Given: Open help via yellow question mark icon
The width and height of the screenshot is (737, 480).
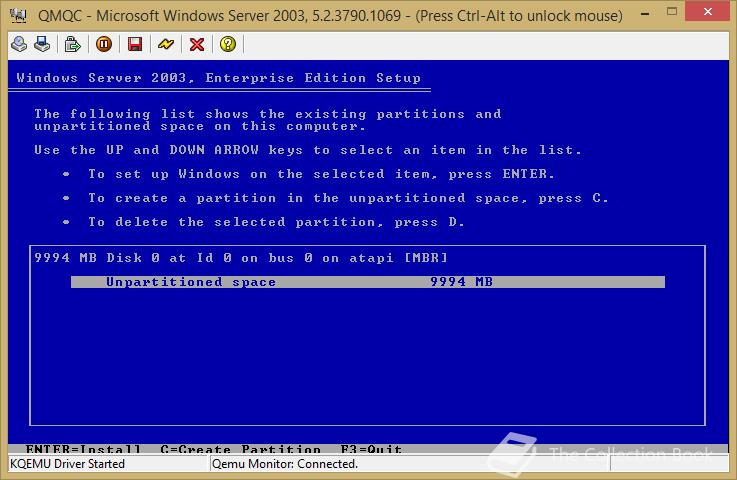Looking at the screenshot, I should tap(228, 44).
